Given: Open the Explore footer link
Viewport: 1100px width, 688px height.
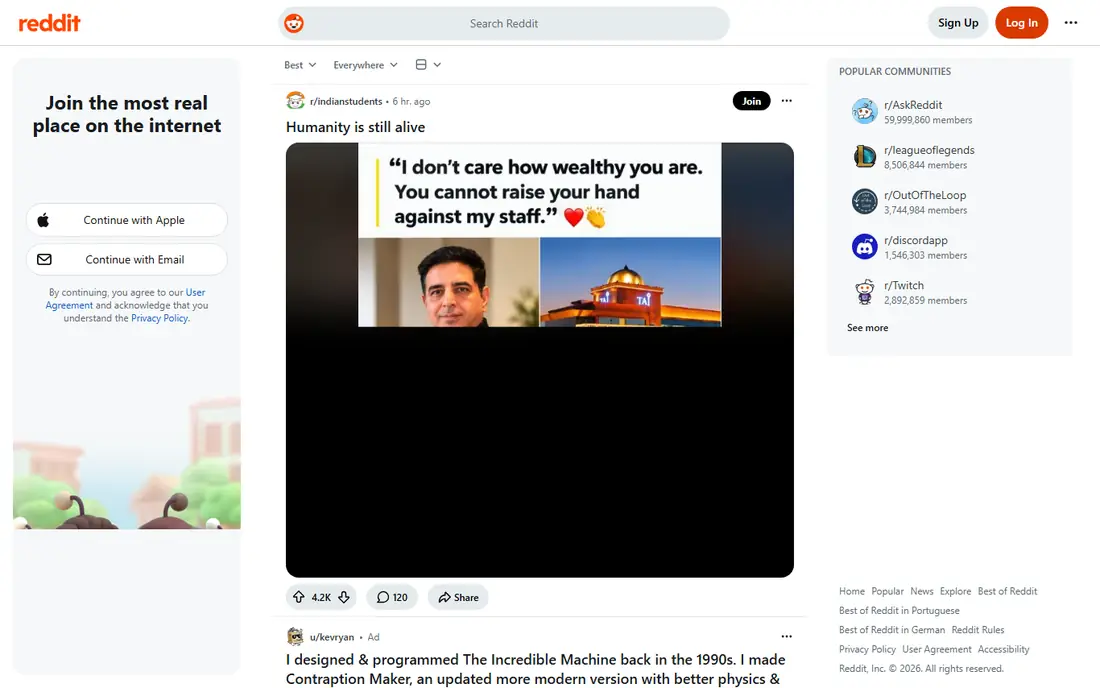Looking at the screenshot, I should click(x=955, y=591).
